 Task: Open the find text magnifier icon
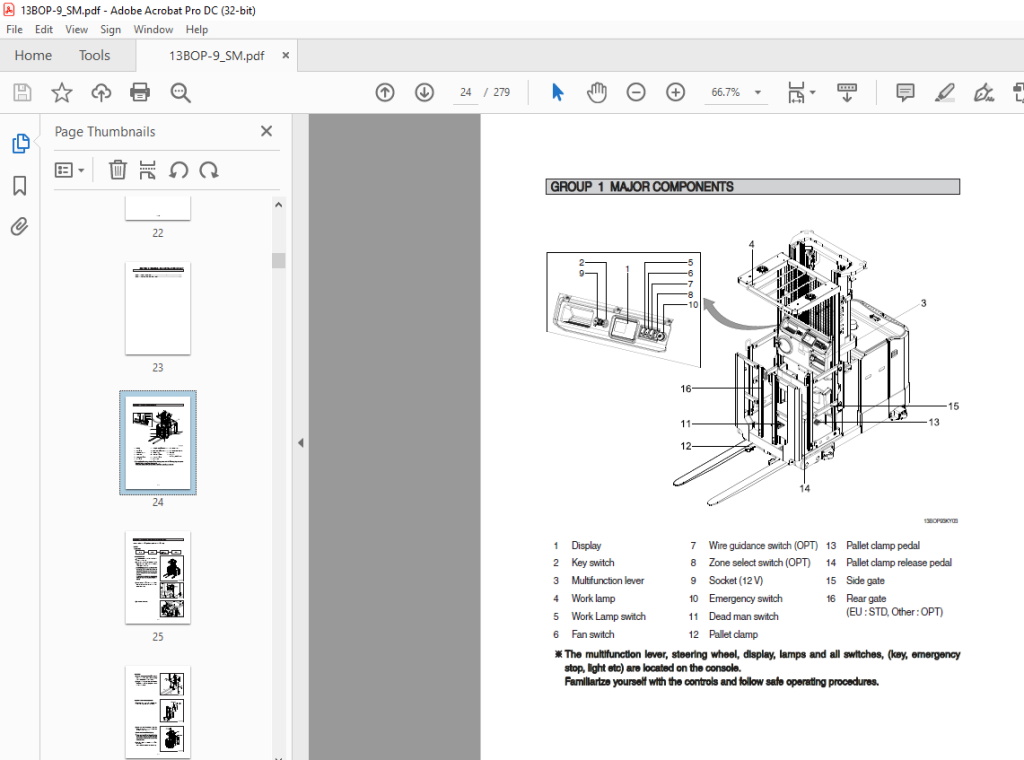[x=180, y=93]
